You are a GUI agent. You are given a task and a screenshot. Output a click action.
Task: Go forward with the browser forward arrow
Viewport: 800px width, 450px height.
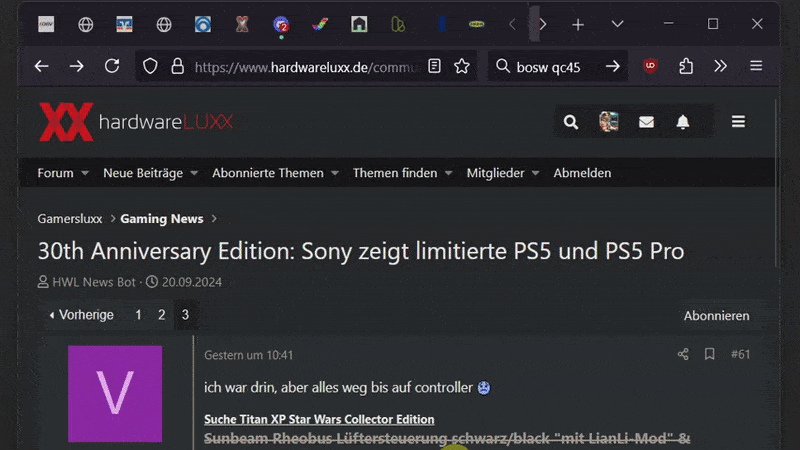[x=77, y=66]
